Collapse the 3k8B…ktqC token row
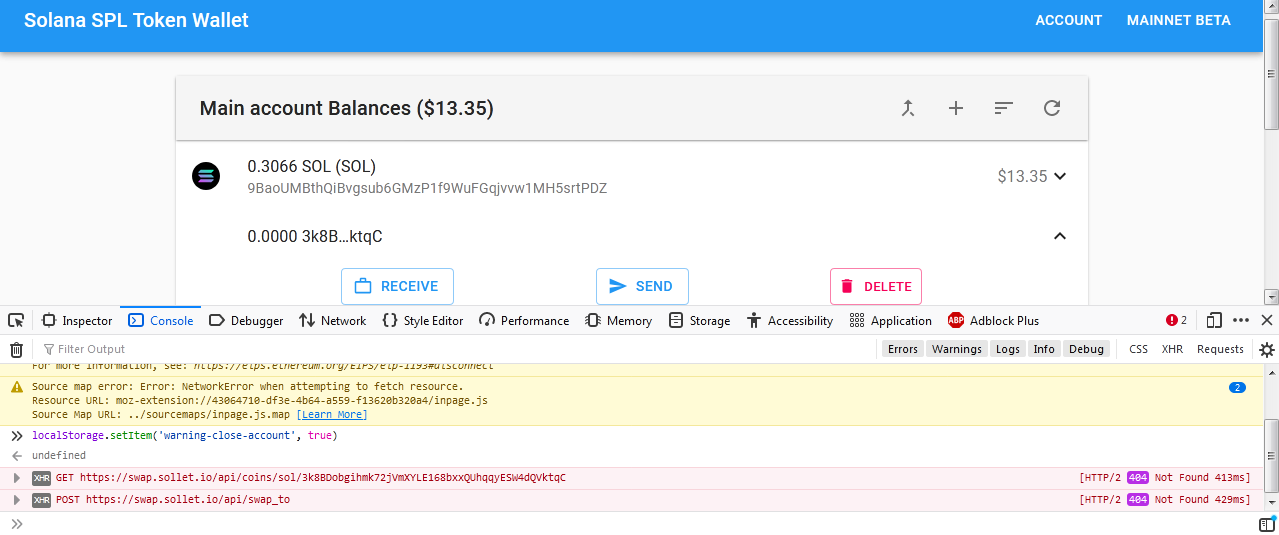This screenshot has width=1279, height=535. click(x=1060, y=236)
